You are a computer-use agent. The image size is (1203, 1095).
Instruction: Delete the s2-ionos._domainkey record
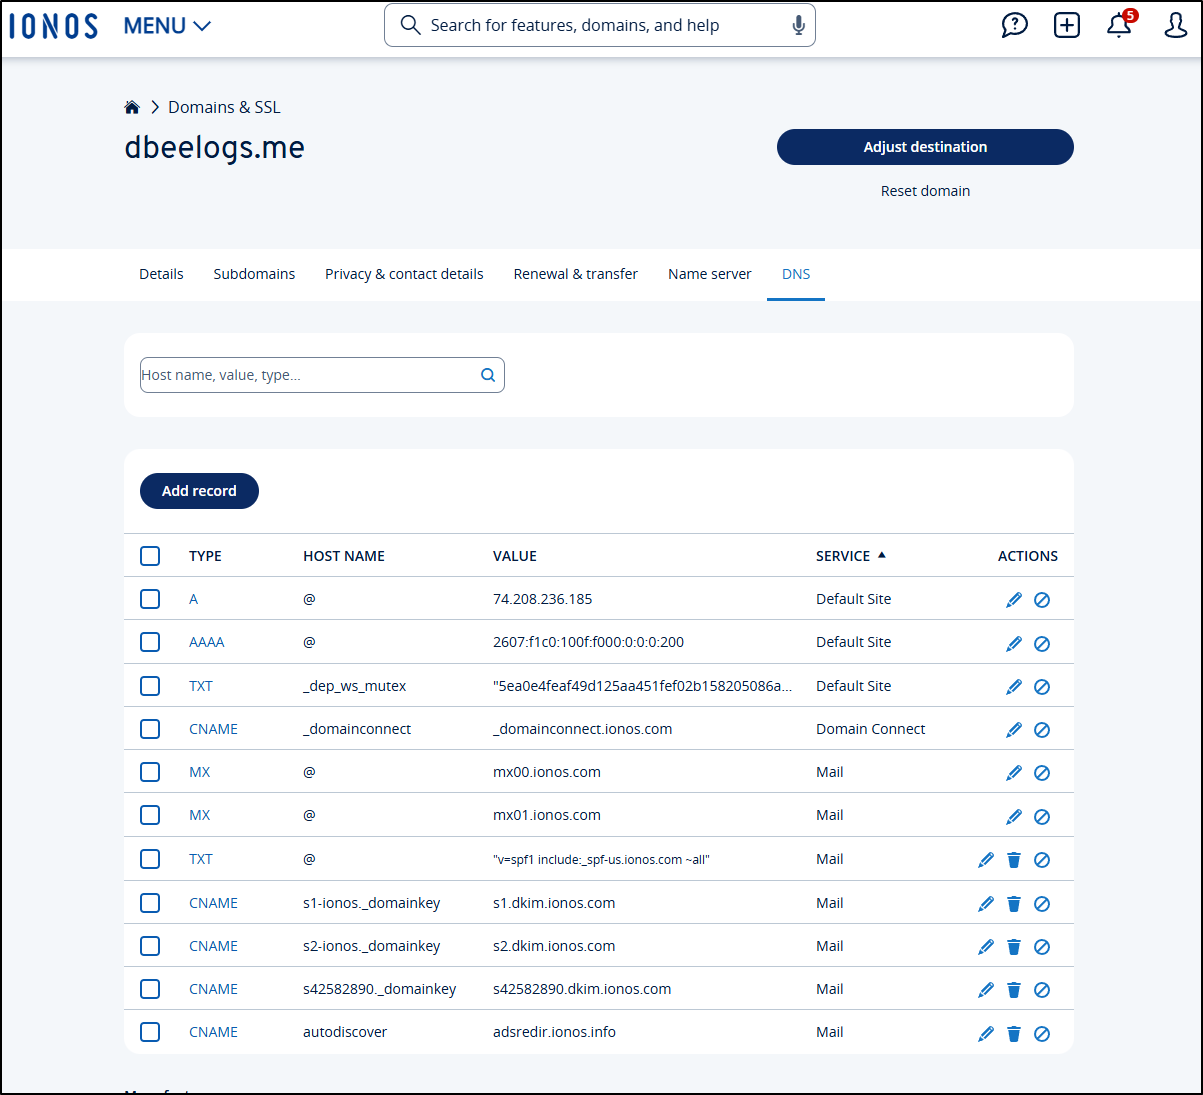(x=1014, y=947)
